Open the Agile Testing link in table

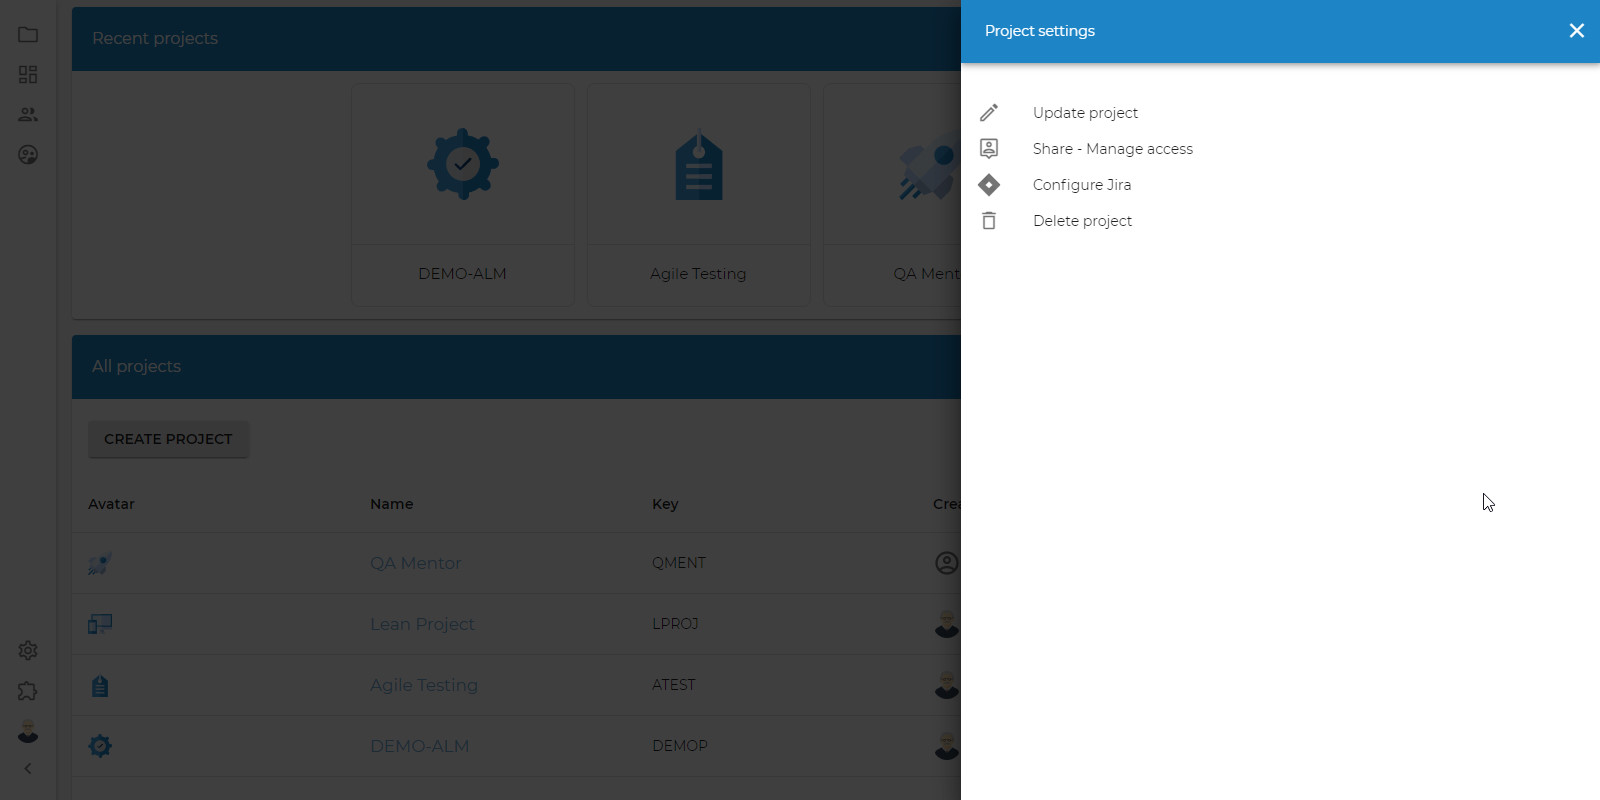pos(424,685)
